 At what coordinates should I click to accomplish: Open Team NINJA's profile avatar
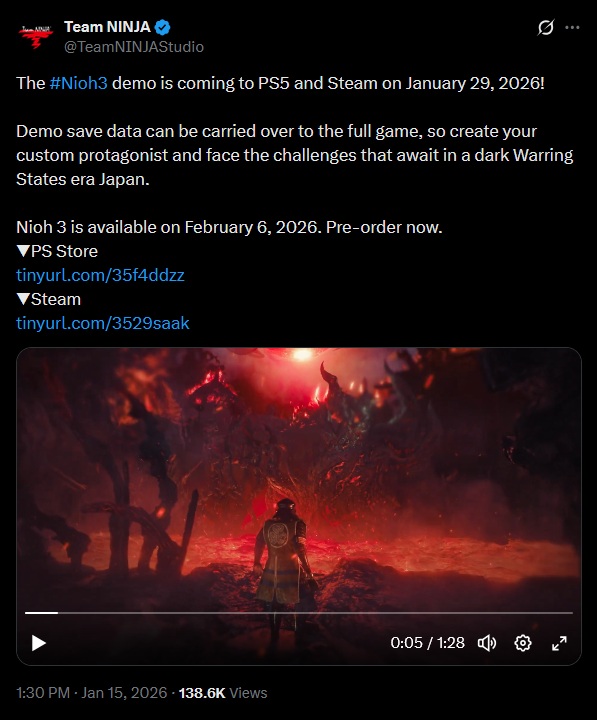36,36
